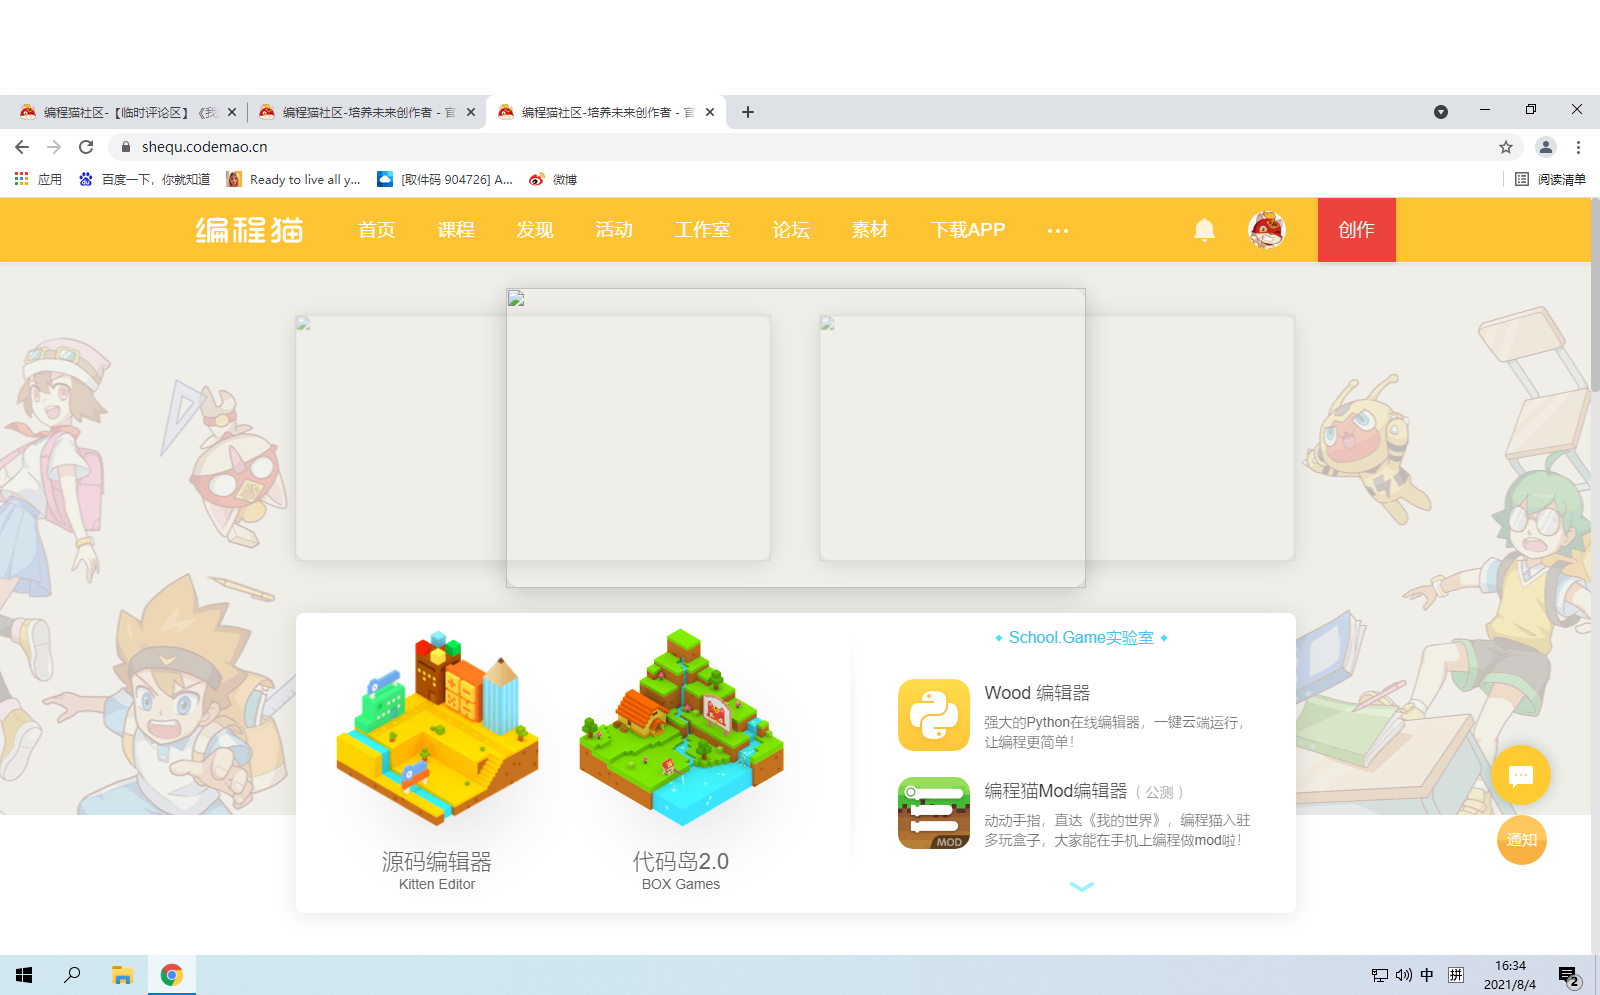1600x995 pixels.
Task: Open the School.Game实验室 heading link
Action: (x=1081, y=638)
